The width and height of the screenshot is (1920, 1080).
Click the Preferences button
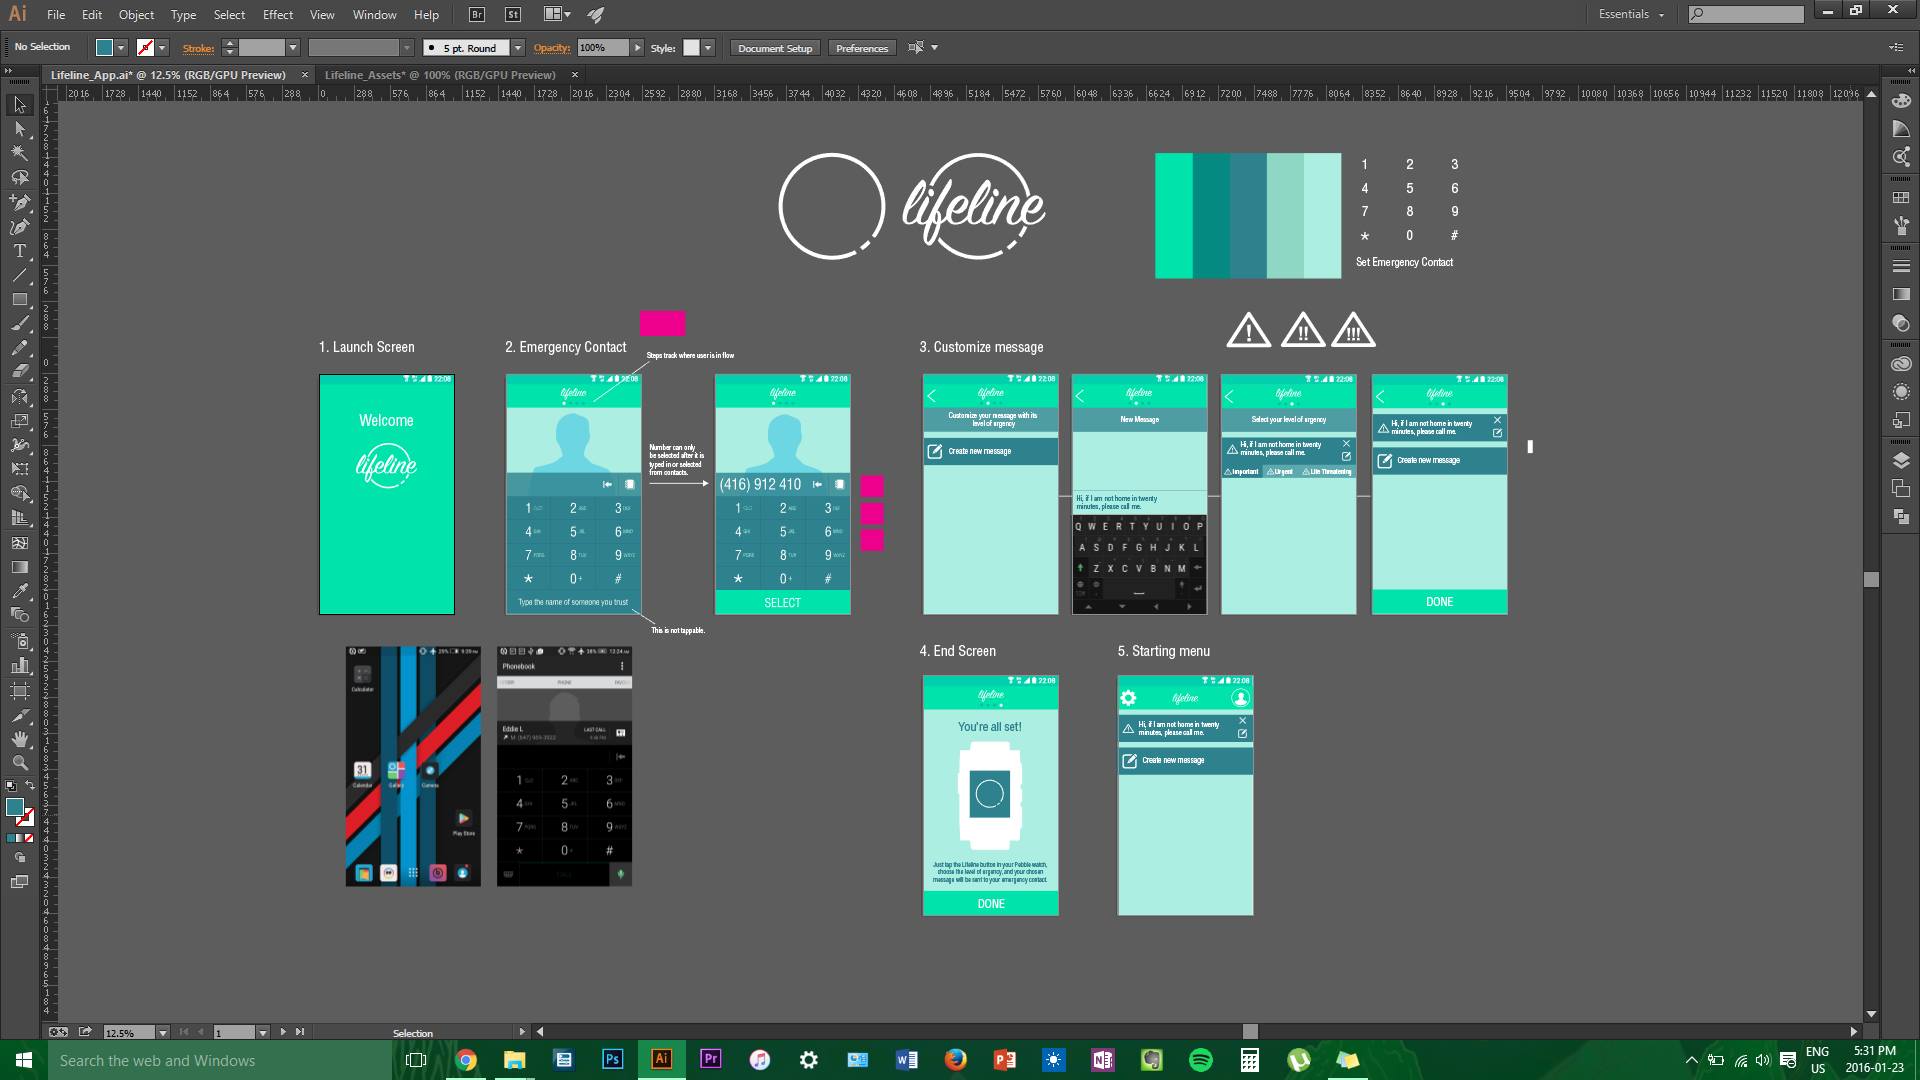[861, 48]
